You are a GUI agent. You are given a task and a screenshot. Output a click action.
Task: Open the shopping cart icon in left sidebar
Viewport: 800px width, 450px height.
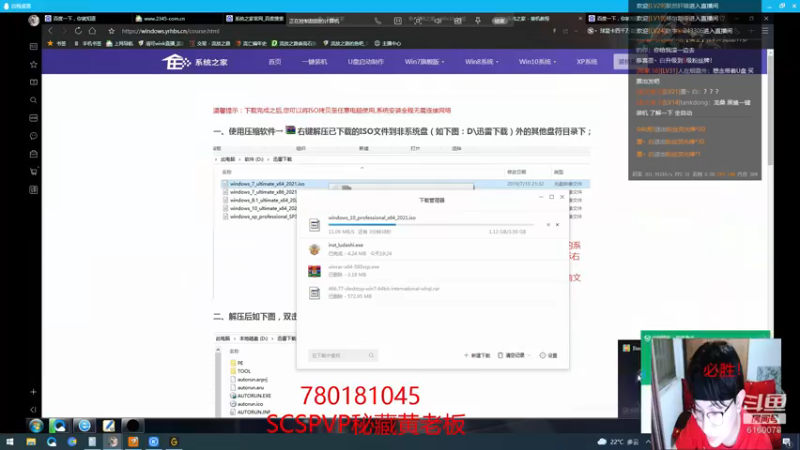[x=34, y=172]
